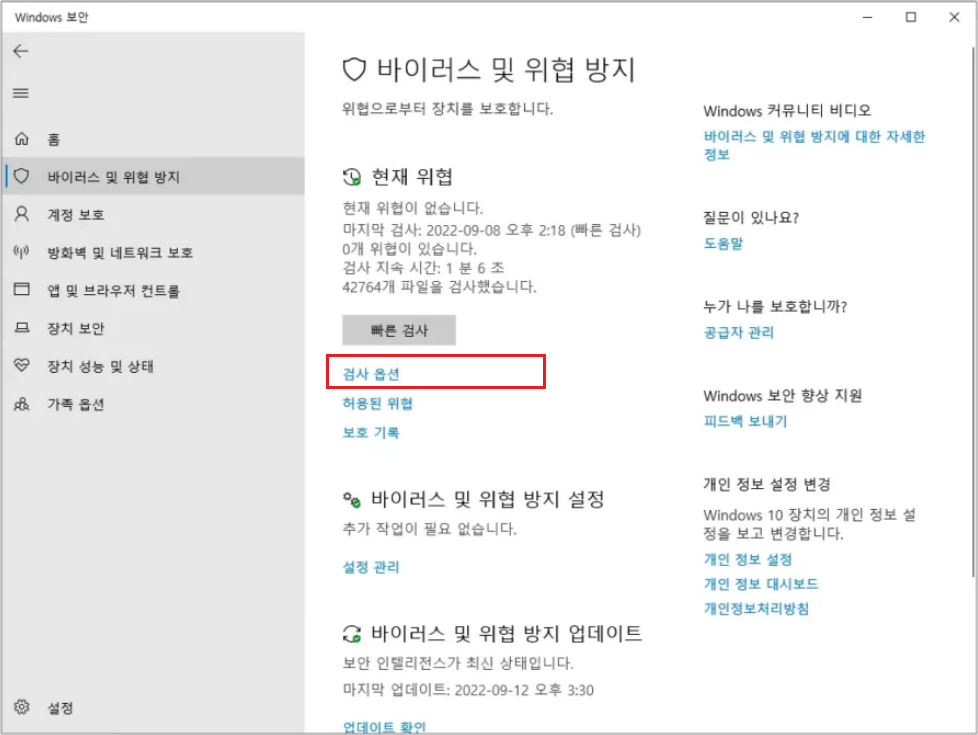Open the 보호 기록 link

(x=371, y=433)
